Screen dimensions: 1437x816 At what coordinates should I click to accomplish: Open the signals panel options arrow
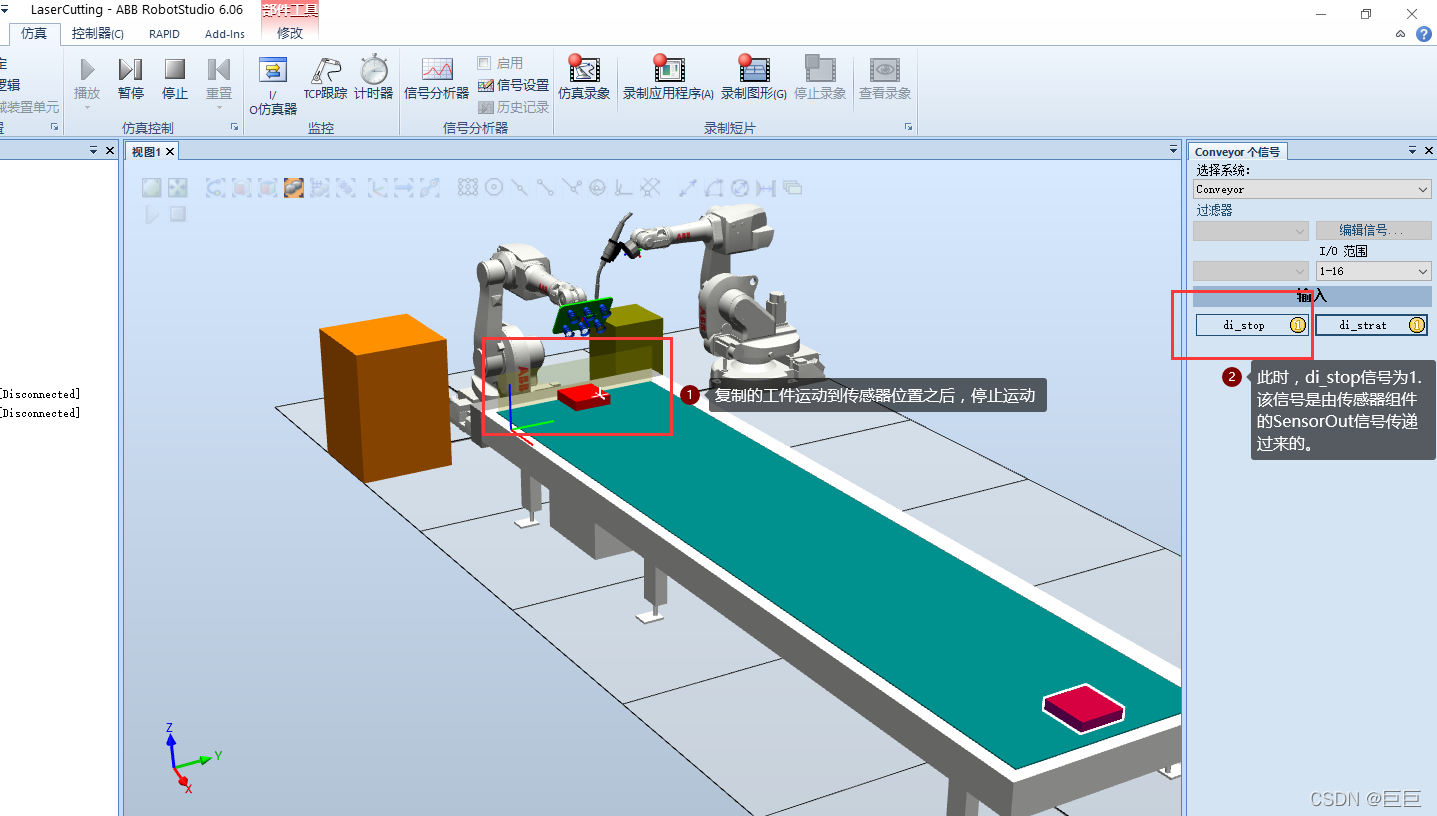pyautogui.click(x=1412, y=151)
